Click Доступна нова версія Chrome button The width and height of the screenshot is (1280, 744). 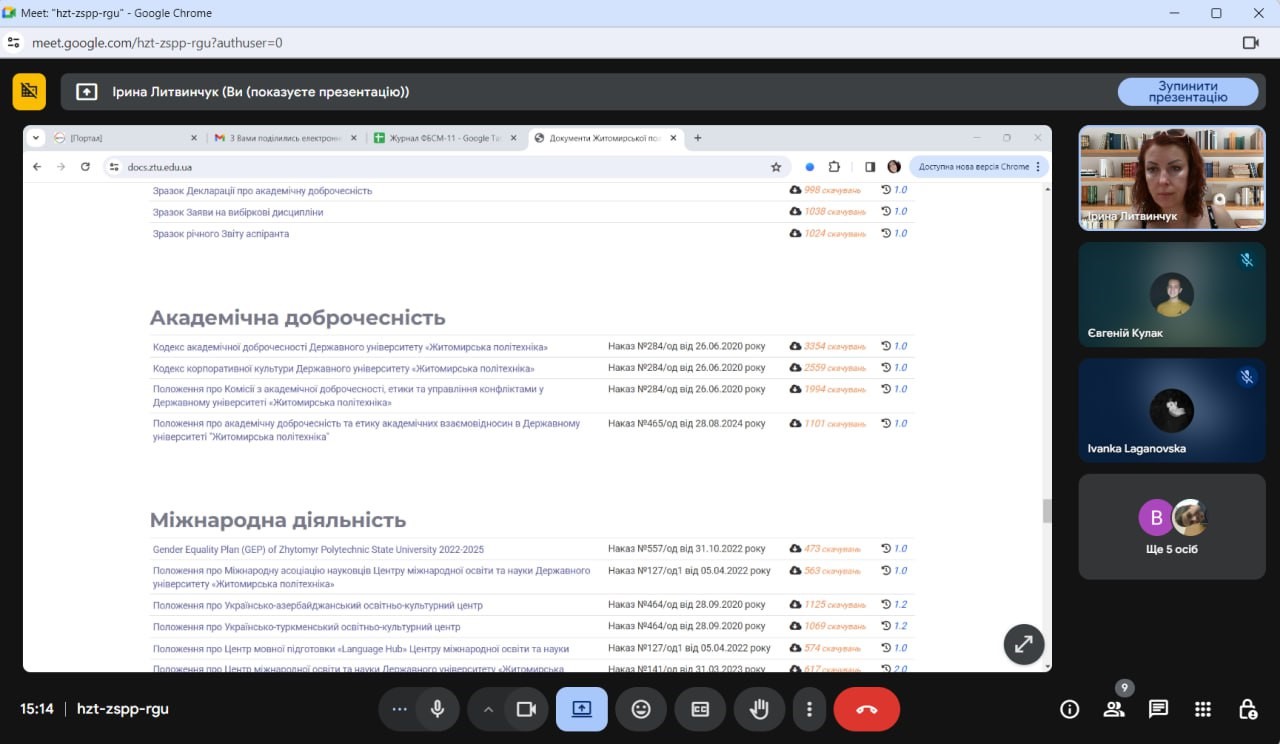pyautogui.click(x=979, y=167)
